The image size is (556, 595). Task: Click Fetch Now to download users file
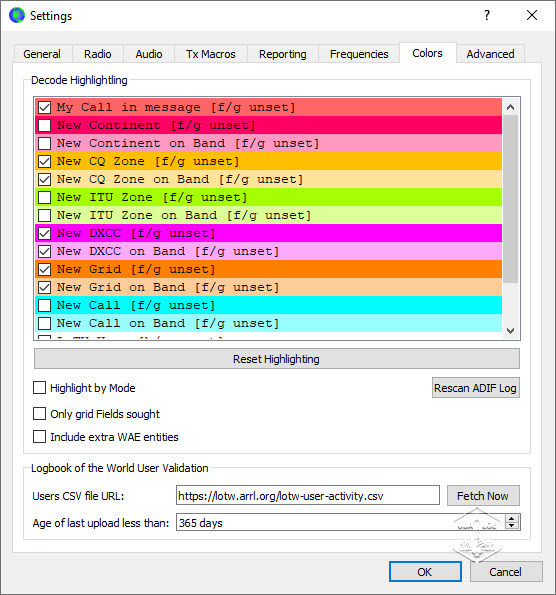pos(483,496)
